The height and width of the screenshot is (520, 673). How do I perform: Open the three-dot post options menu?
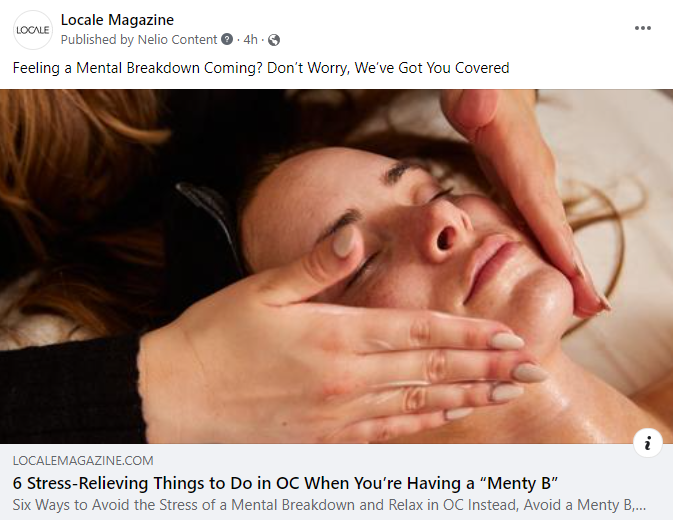643,28
